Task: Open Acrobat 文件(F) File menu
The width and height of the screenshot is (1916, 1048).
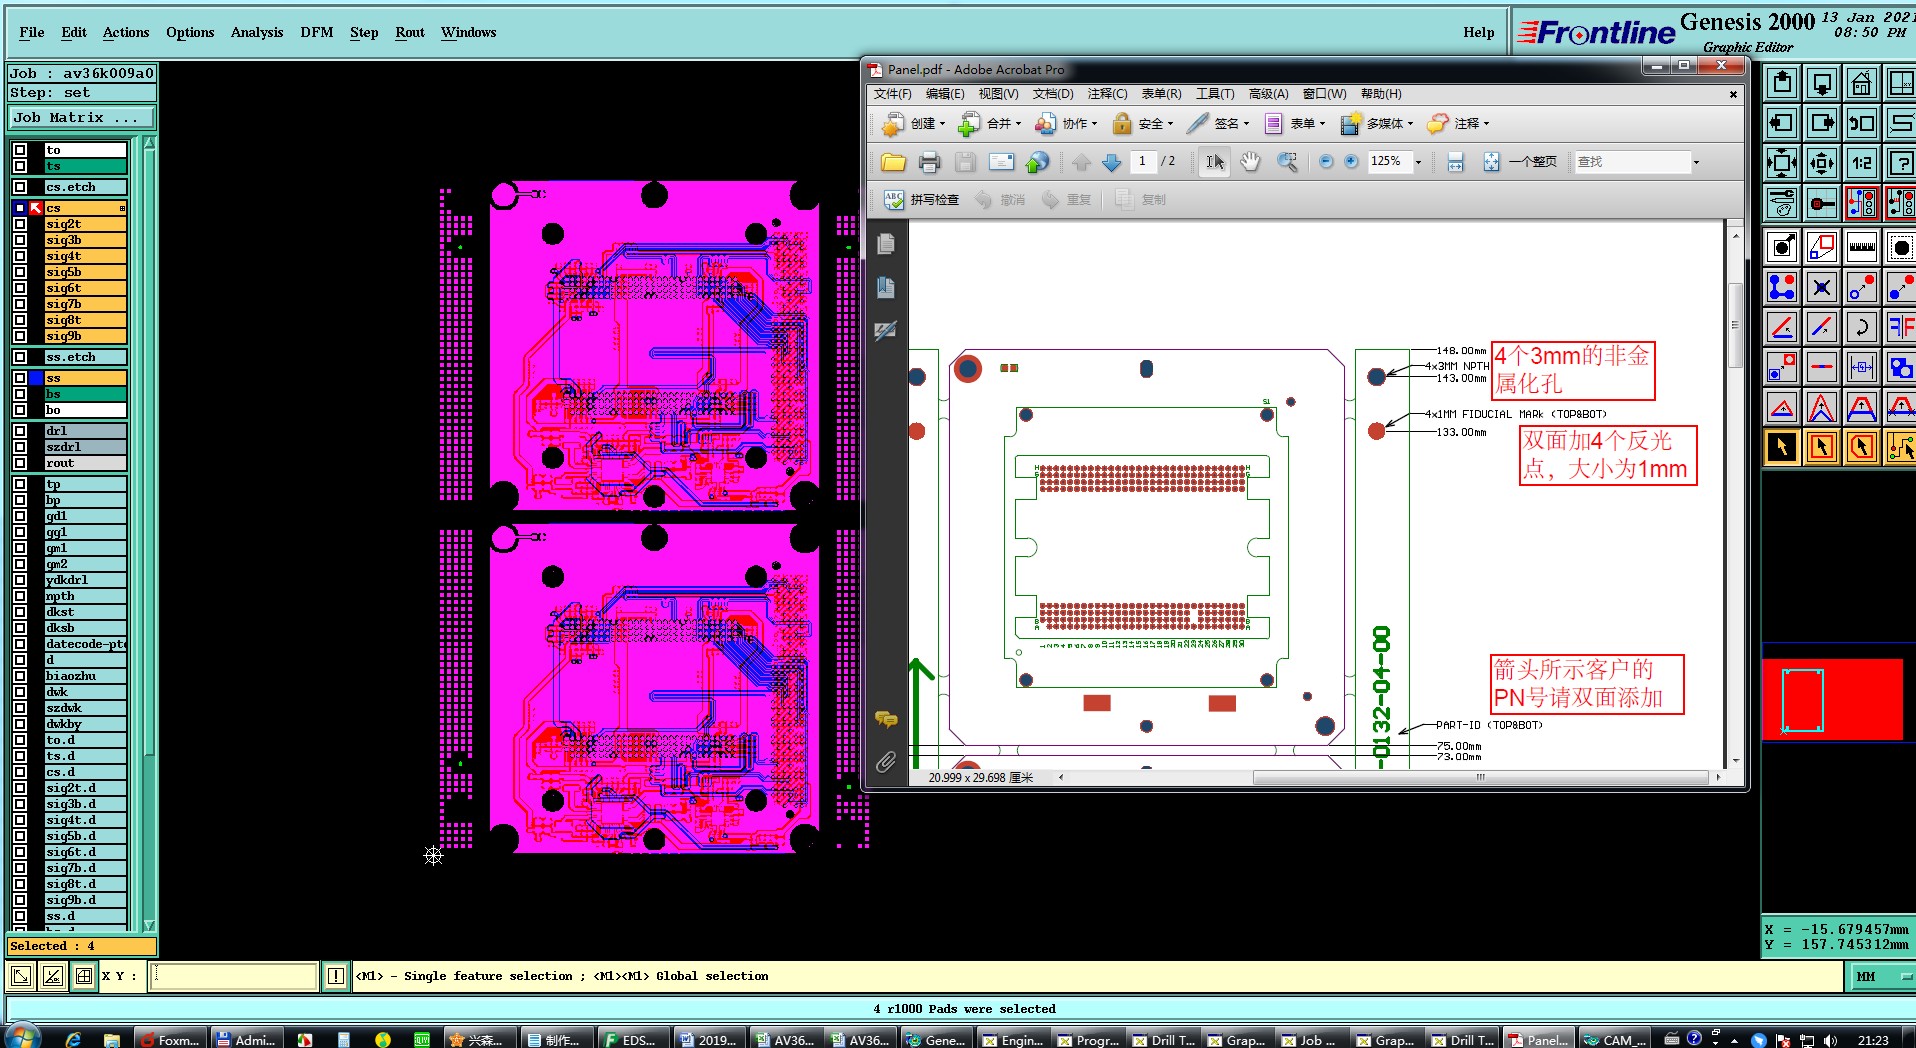Action: pos(892,94)
